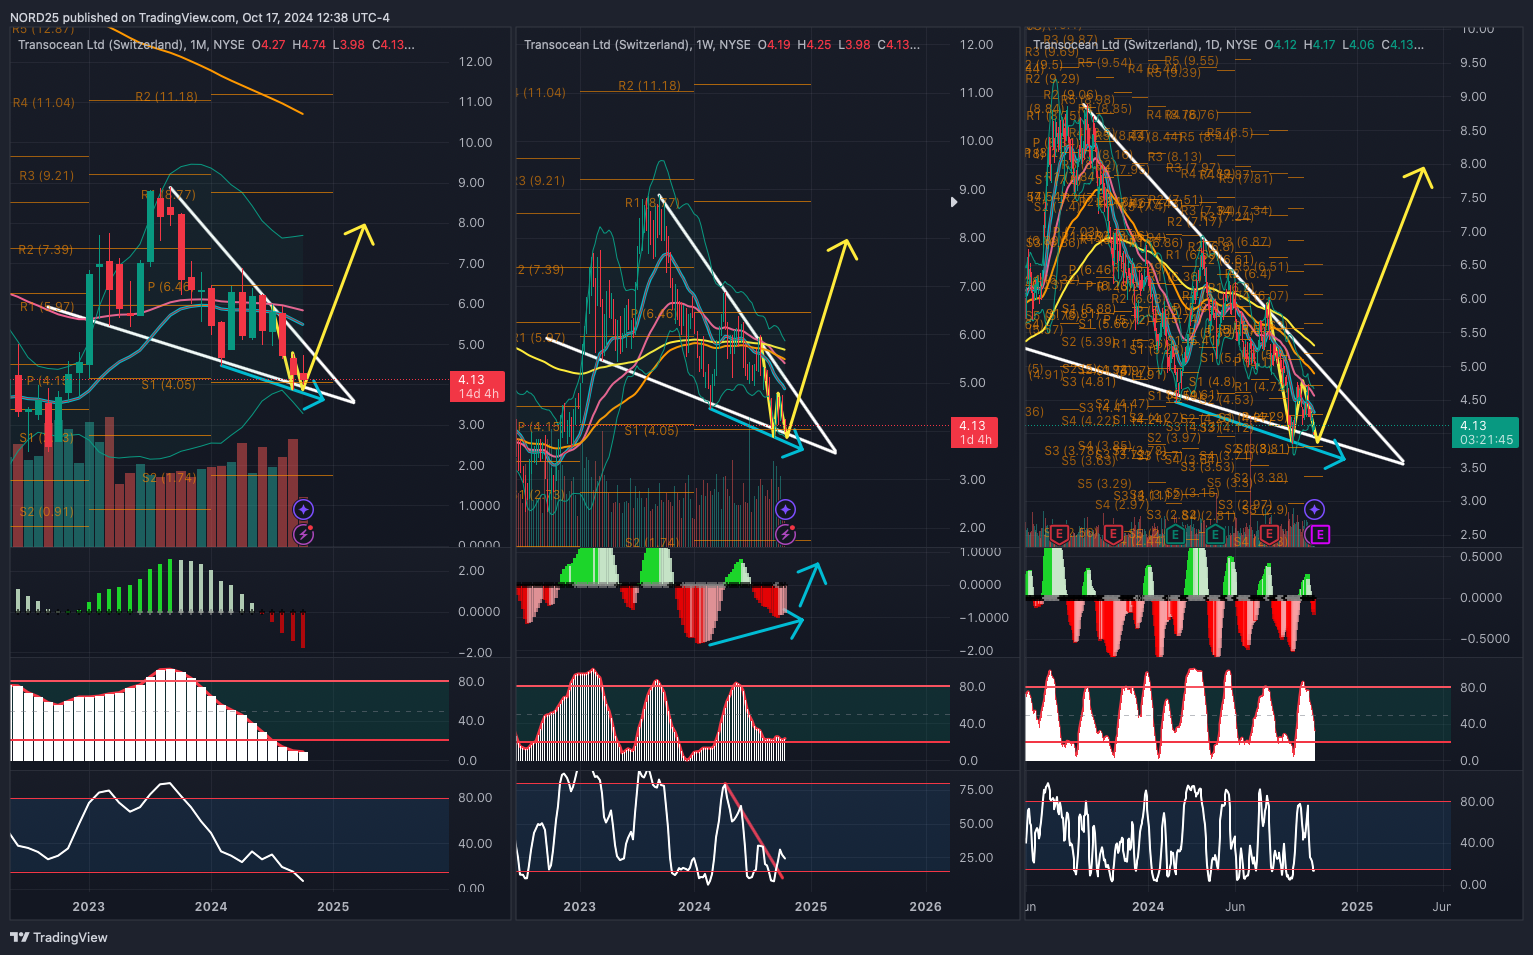Click the green 4.13 03:21:45 price label

[1485, 432]
